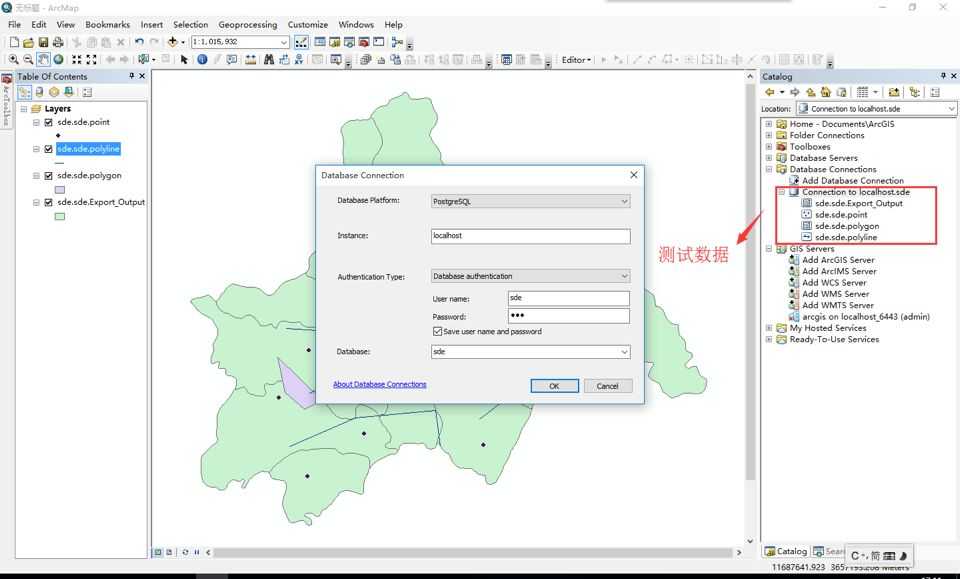Click sde.sde.polygon purple symbol swatch

point(59,189)
